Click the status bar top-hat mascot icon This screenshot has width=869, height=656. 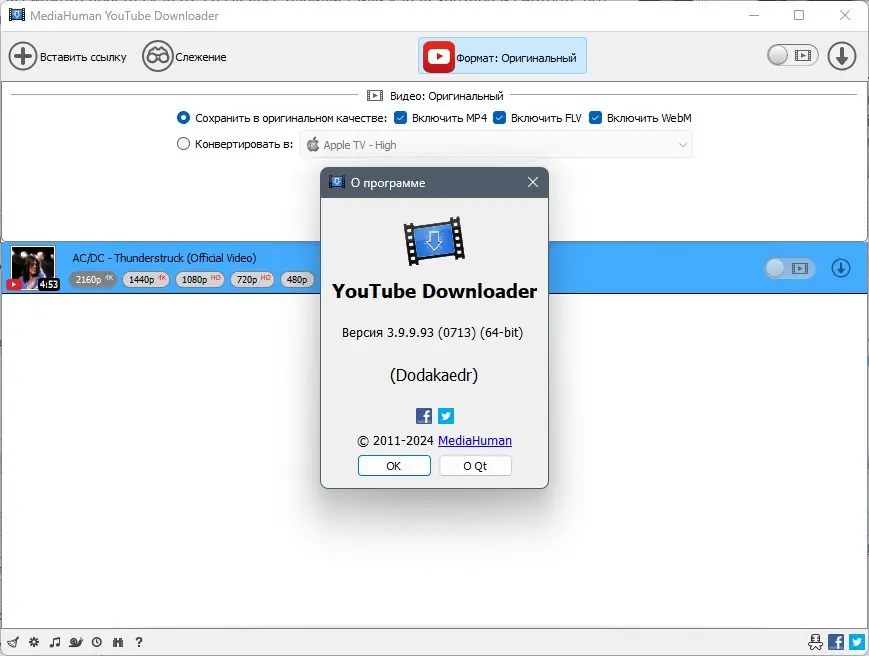pyautogui.click(x=815, y=642)
